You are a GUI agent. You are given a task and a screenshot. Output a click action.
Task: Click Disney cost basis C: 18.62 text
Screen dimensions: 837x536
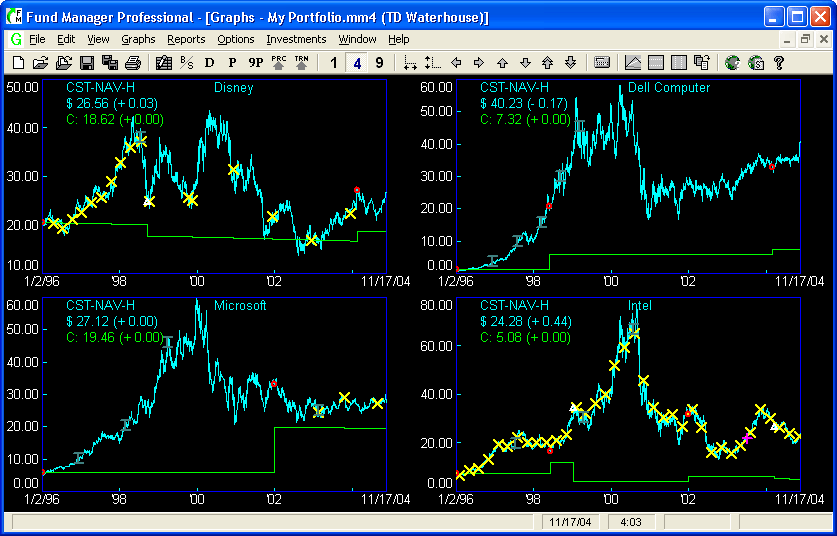click(115, 120)
